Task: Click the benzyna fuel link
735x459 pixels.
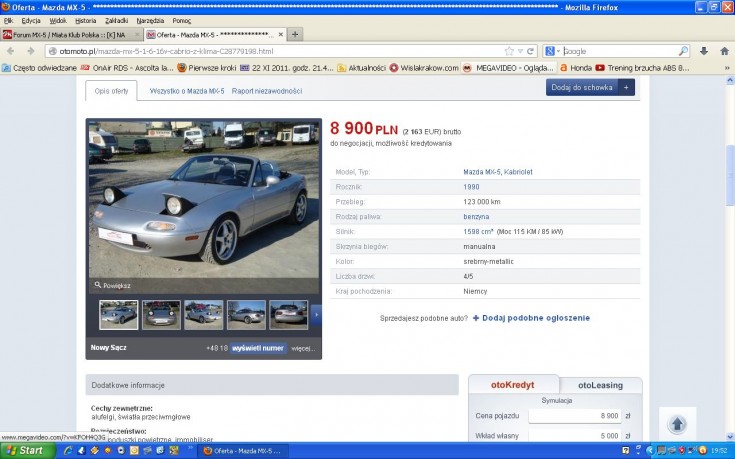Action: [476, 217]
